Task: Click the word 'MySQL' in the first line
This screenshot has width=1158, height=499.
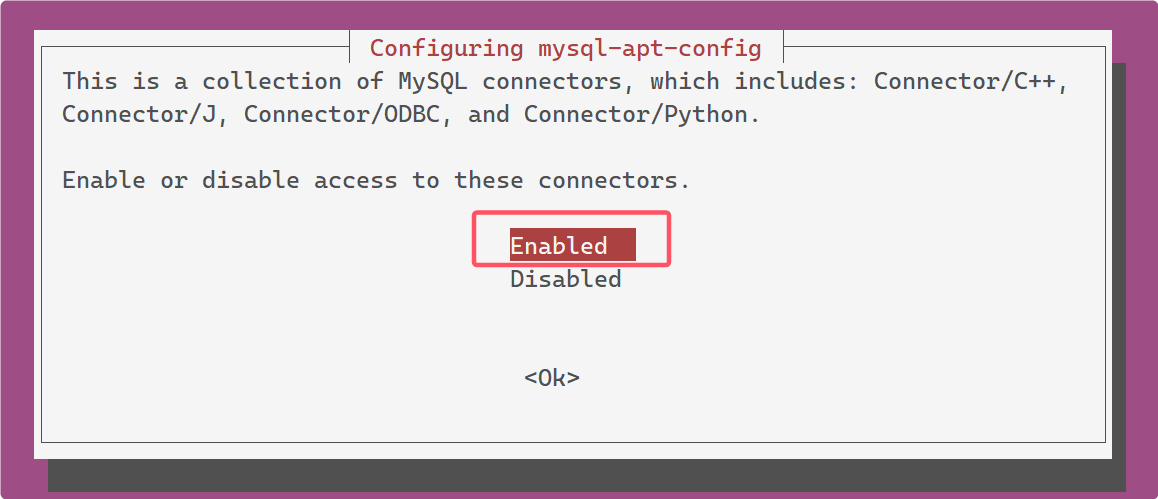Action: 433,81
